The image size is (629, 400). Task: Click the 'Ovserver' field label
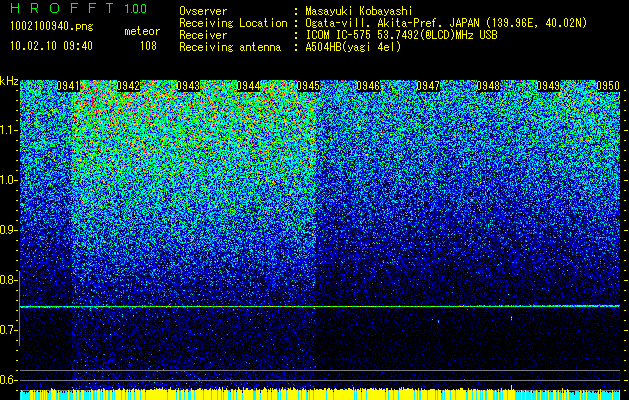pos(203,11)
